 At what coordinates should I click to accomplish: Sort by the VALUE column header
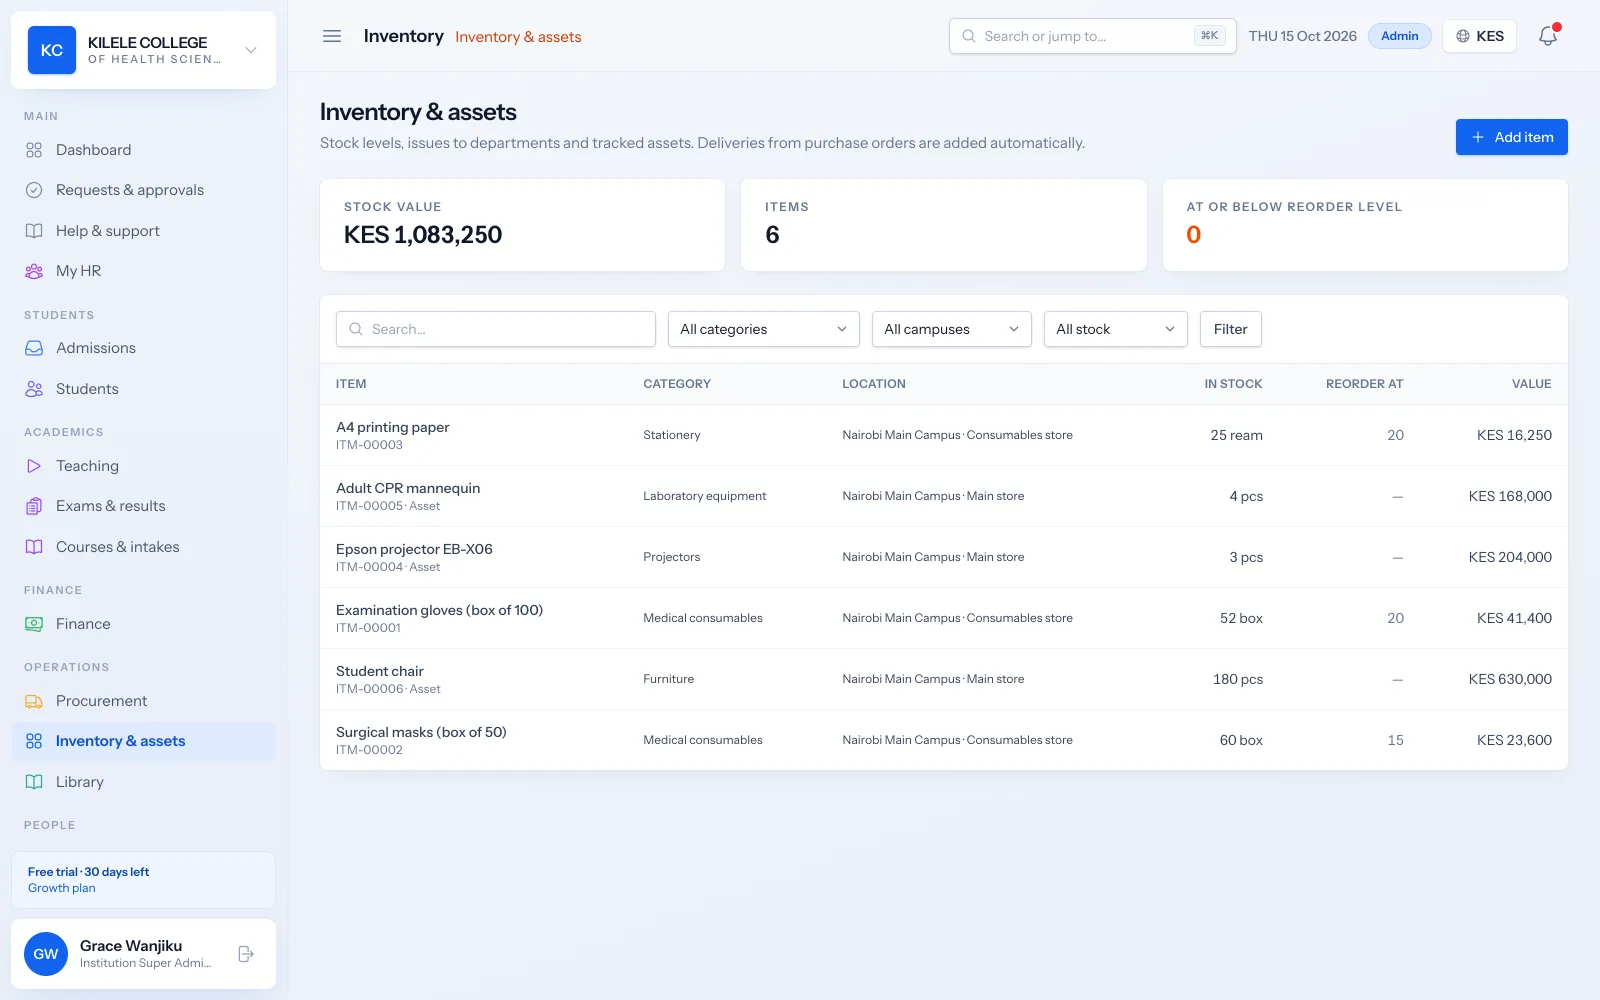coord(1531,384)
